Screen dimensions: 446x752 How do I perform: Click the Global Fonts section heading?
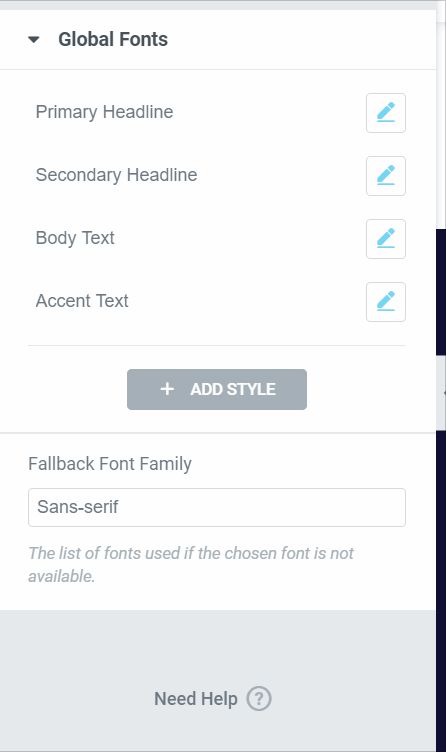(x=113, y=39)
